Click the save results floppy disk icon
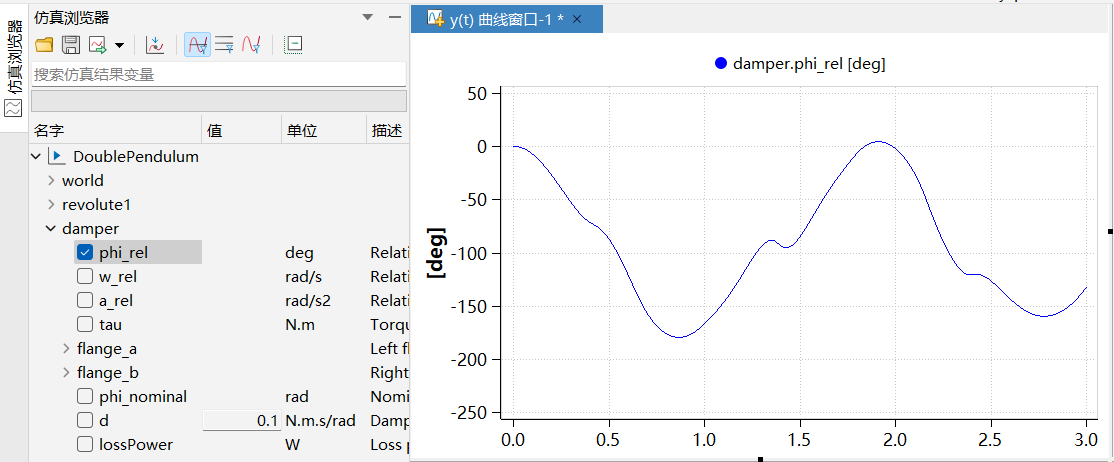This screenshot has height=462, width=1114. click(x=71, y=45)
